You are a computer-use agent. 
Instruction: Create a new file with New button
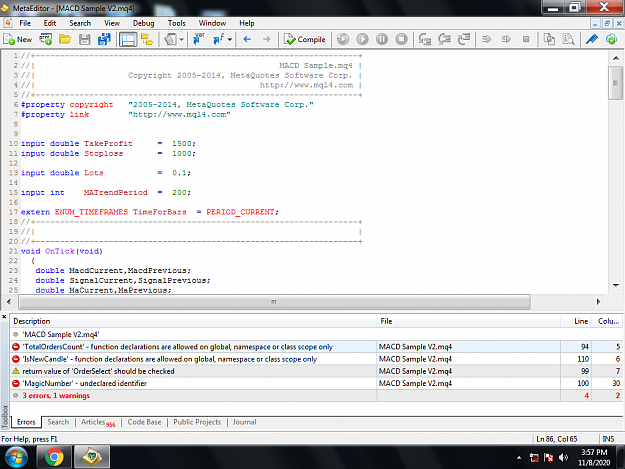pos(18,39)
